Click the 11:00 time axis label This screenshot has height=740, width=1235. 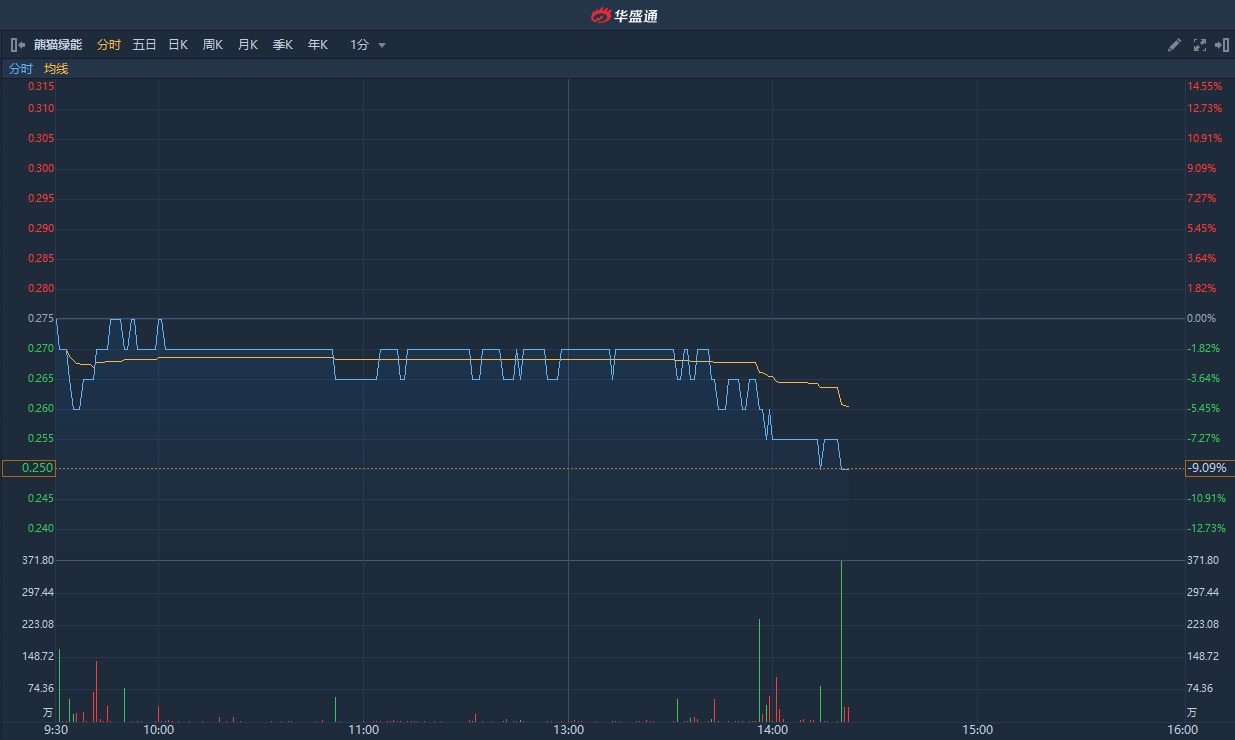click(363, 730)
